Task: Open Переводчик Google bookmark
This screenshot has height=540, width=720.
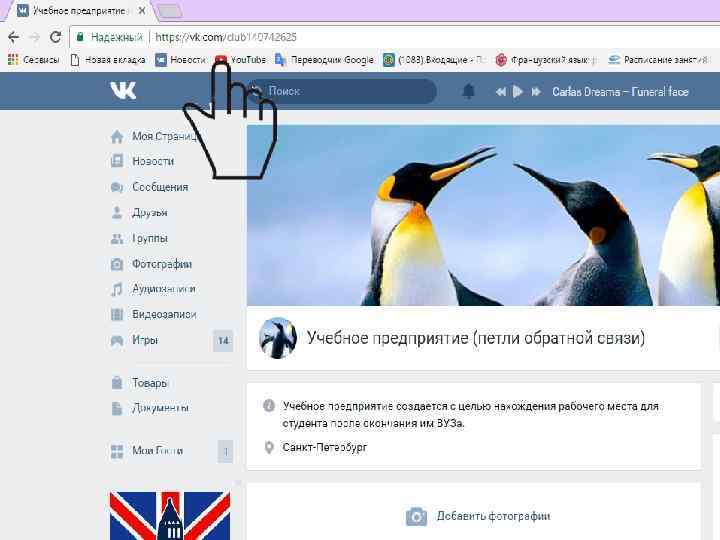Action: (324, 60)
